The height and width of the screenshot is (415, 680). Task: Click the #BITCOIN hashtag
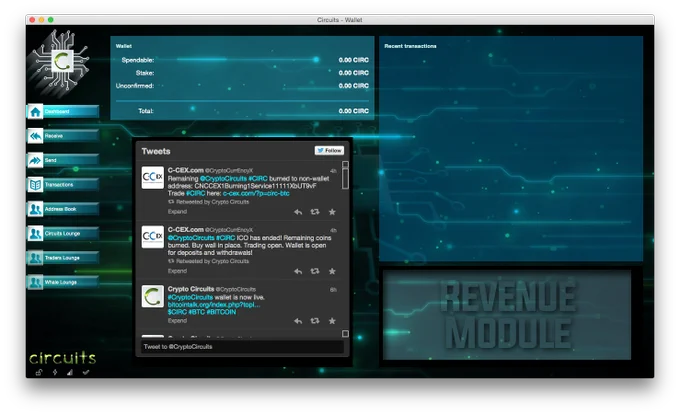221,312
